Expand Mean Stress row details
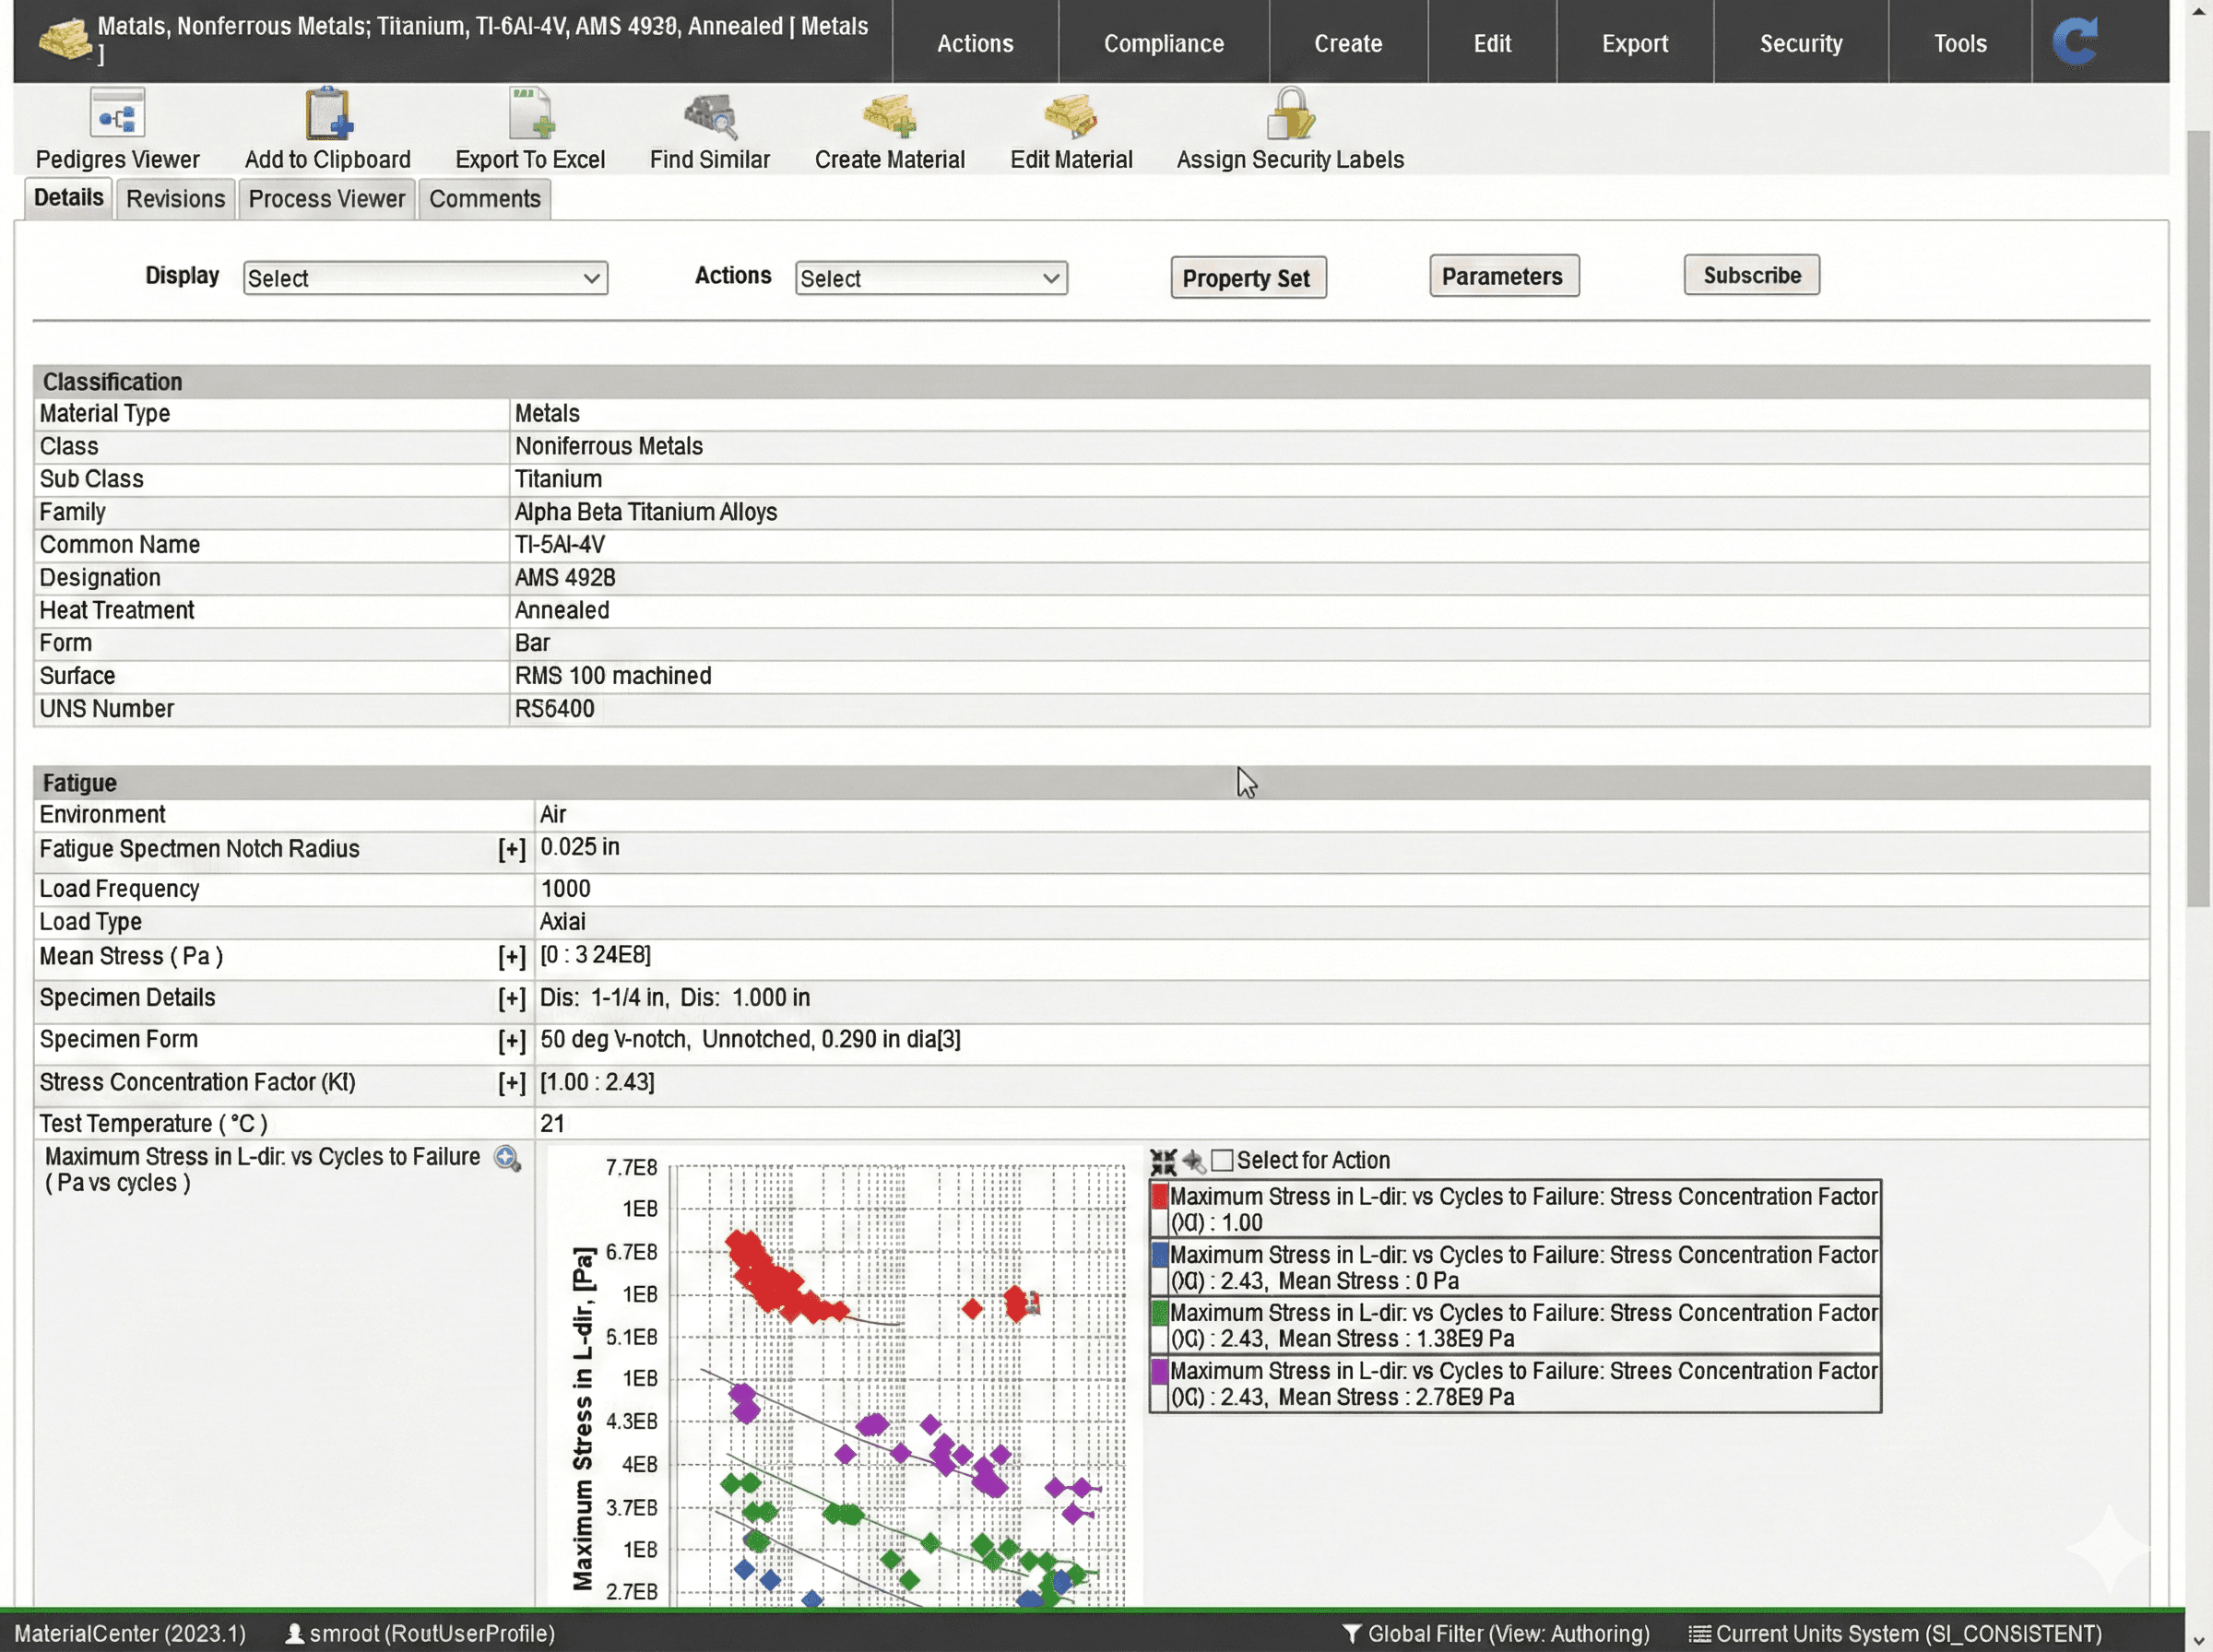The image size is (2213, 1652). click(512, 957)
